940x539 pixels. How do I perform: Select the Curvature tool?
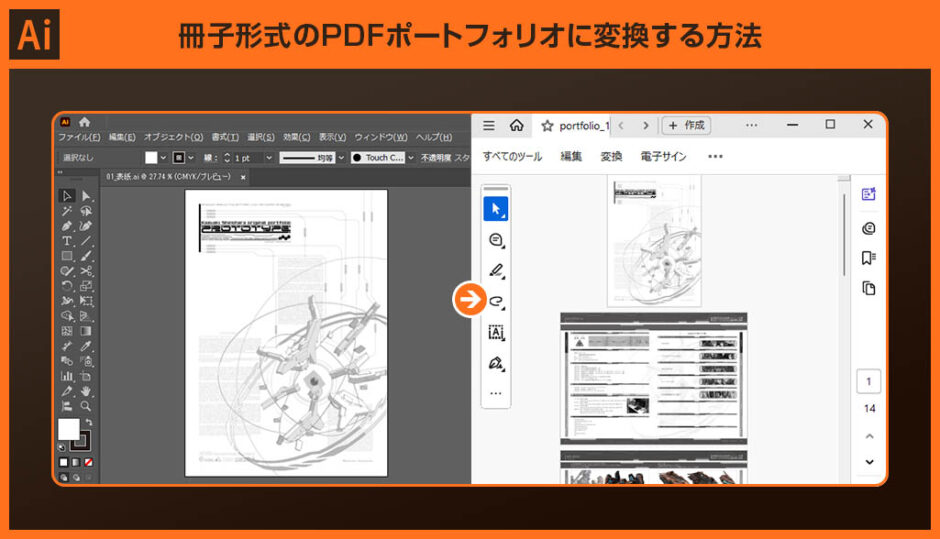(86, 226)
